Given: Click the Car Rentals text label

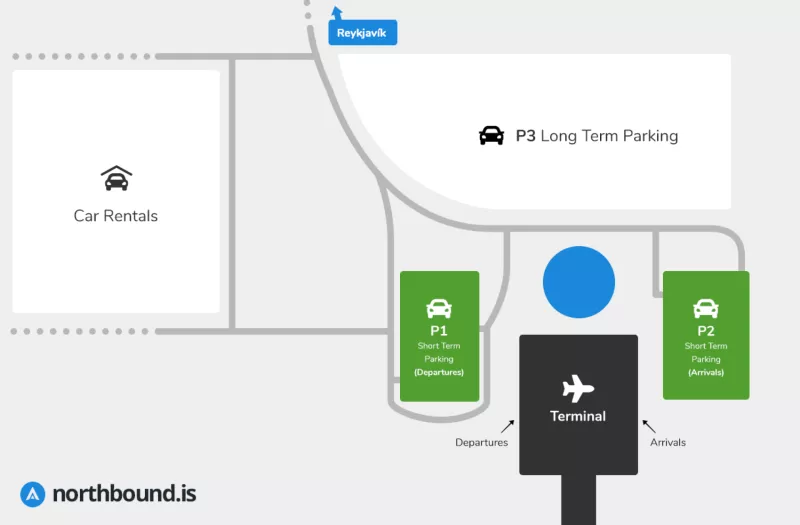Looking at the screenshot, I should click(x=116, y=216).
